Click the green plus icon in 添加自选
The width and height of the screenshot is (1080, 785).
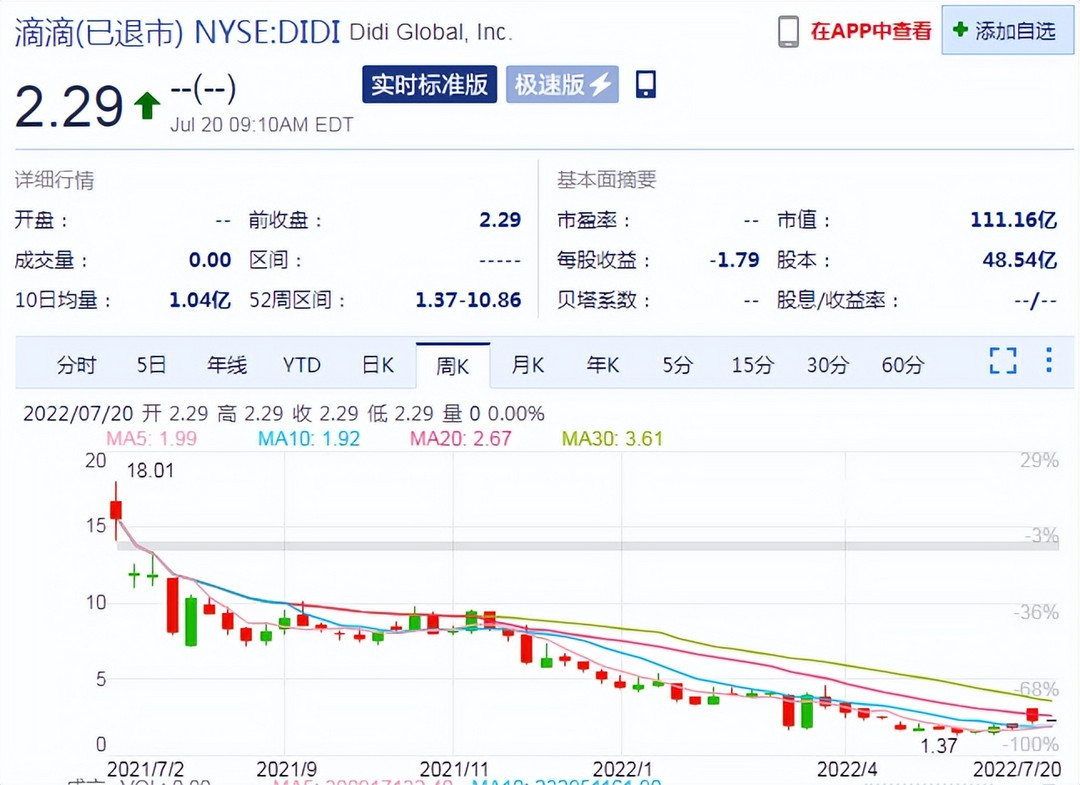click(x=960, y=30)
